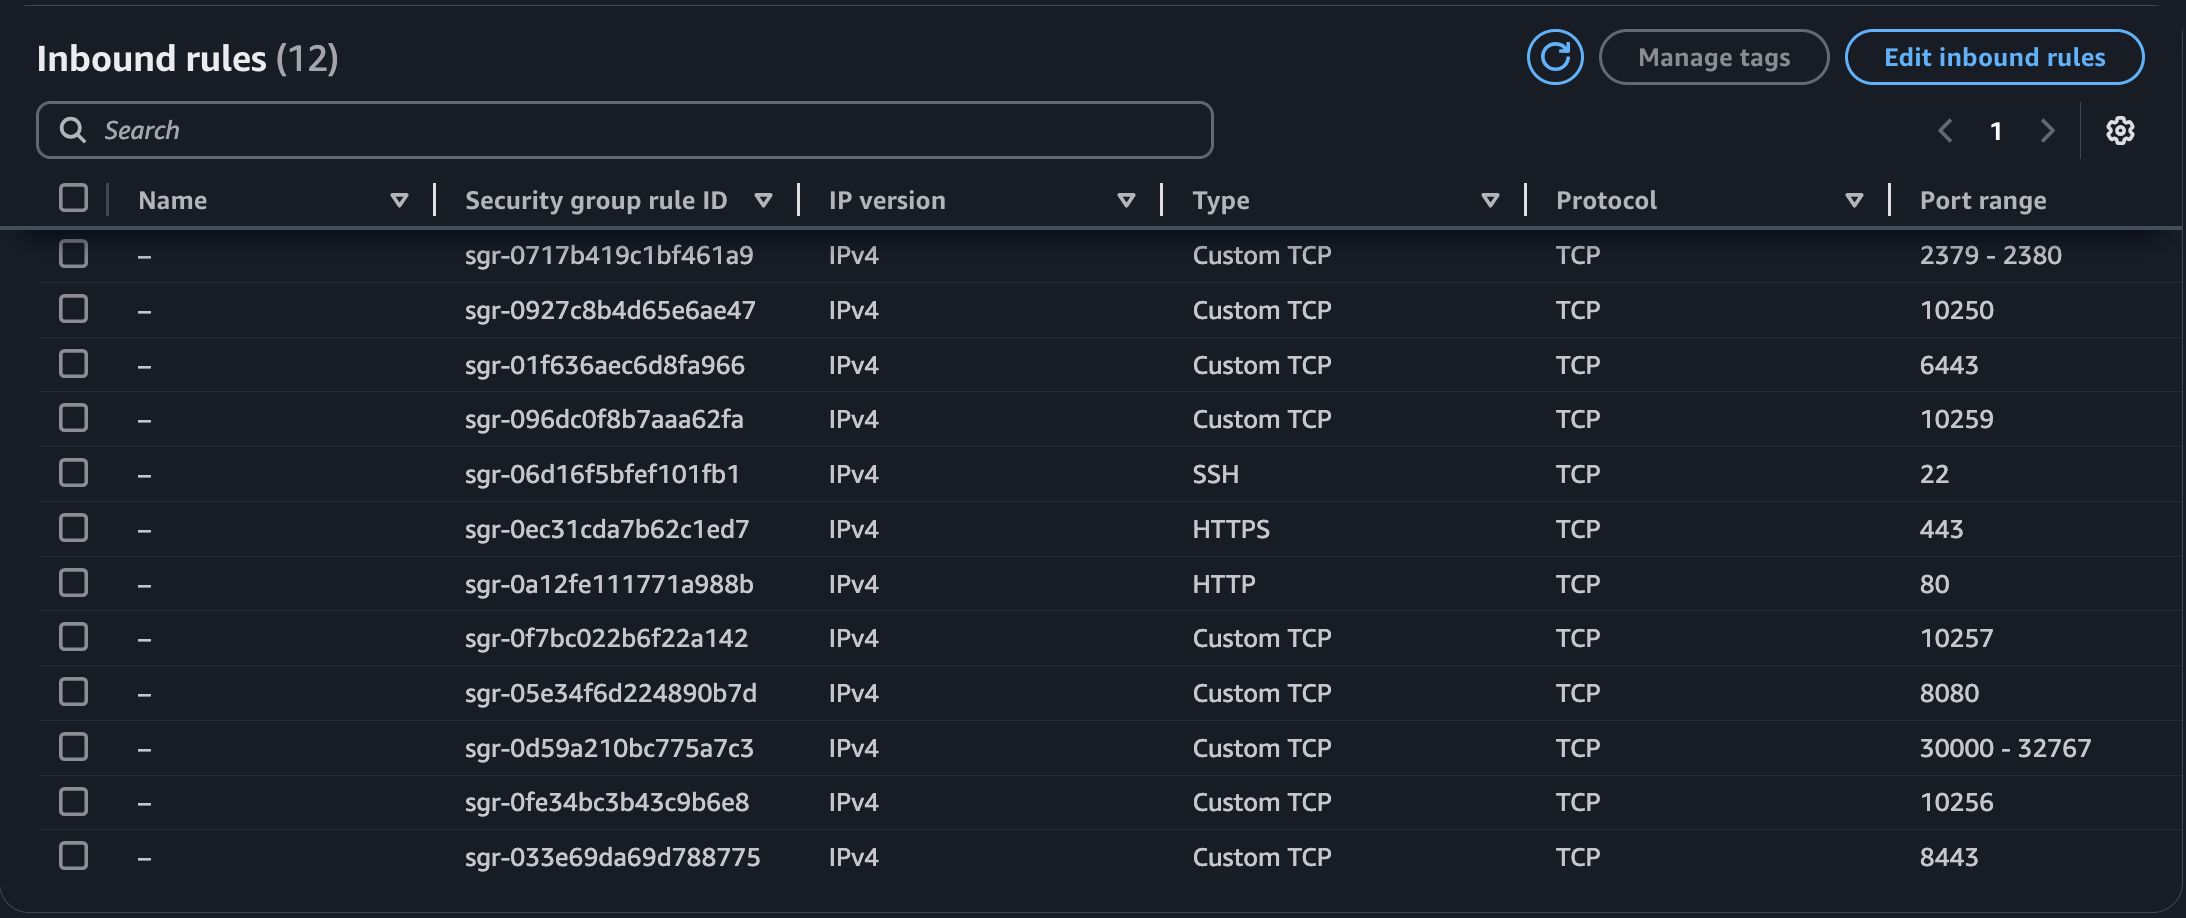Toggle the select-all checkbox in header
The image size is (2186, 918).
[x=73, y=198]
